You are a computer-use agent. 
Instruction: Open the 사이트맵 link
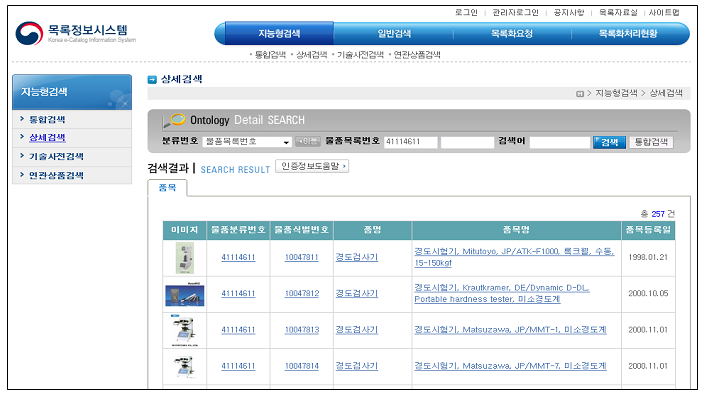point(664,12)
